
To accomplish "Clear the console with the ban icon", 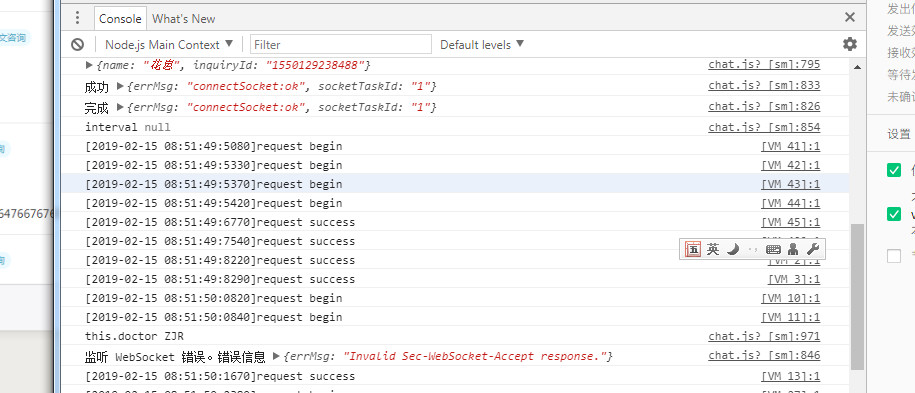I will [78, 44].
